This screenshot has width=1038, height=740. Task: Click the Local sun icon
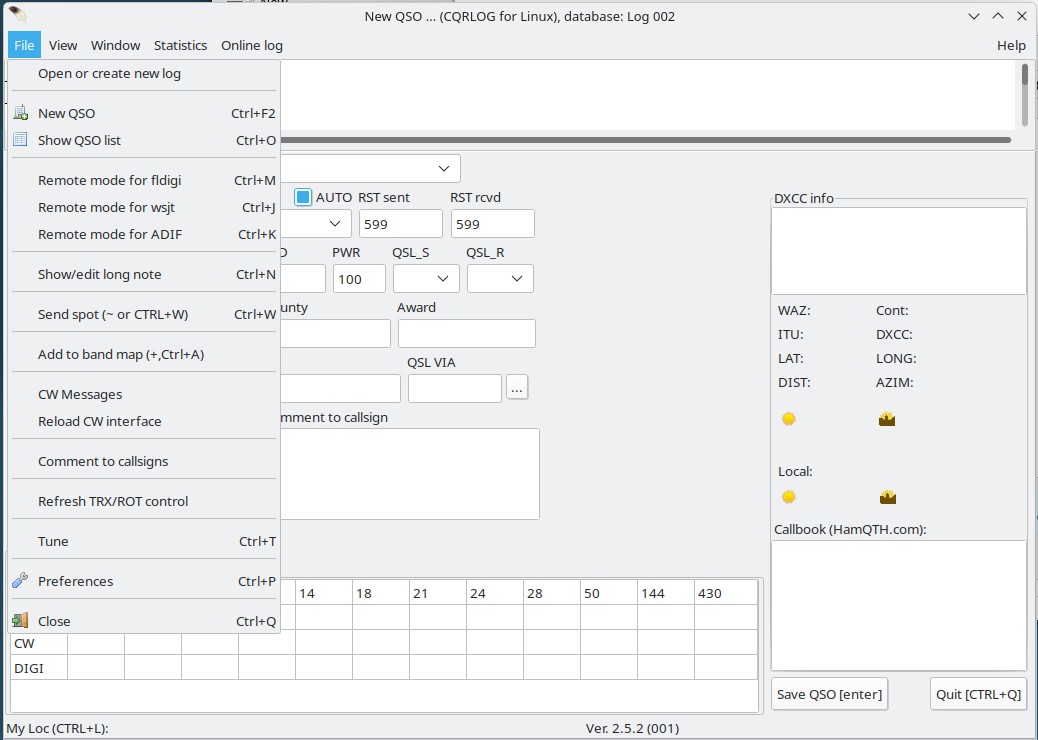click(788, 497)
